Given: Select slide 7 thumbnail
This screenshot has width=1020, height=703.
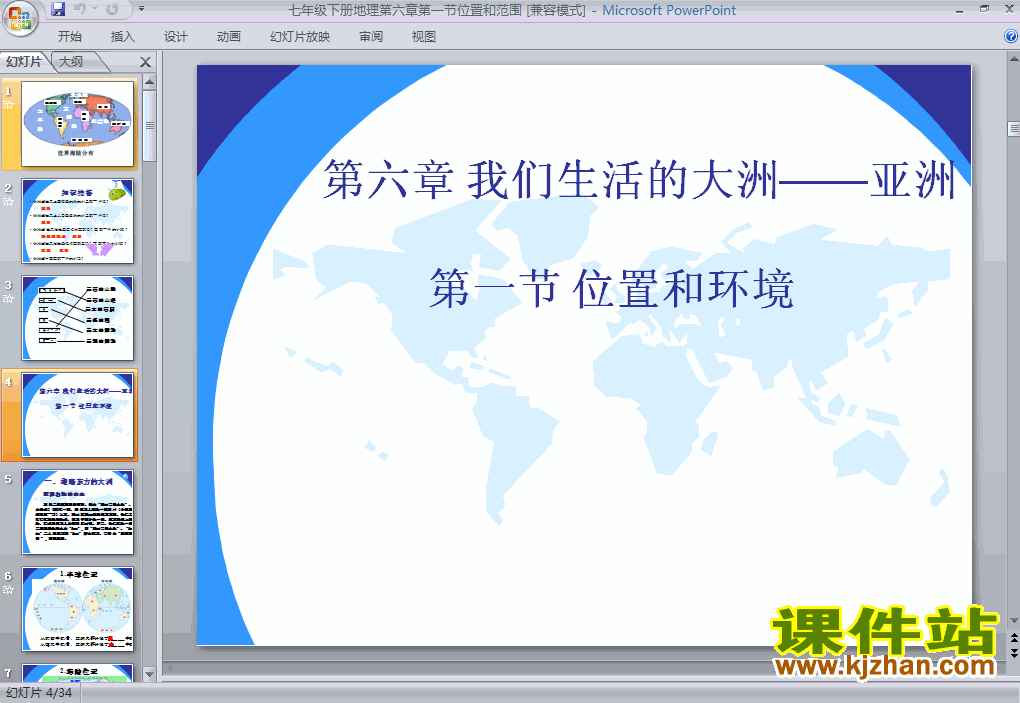Looking at the screenshot, I should coord(77,672).
